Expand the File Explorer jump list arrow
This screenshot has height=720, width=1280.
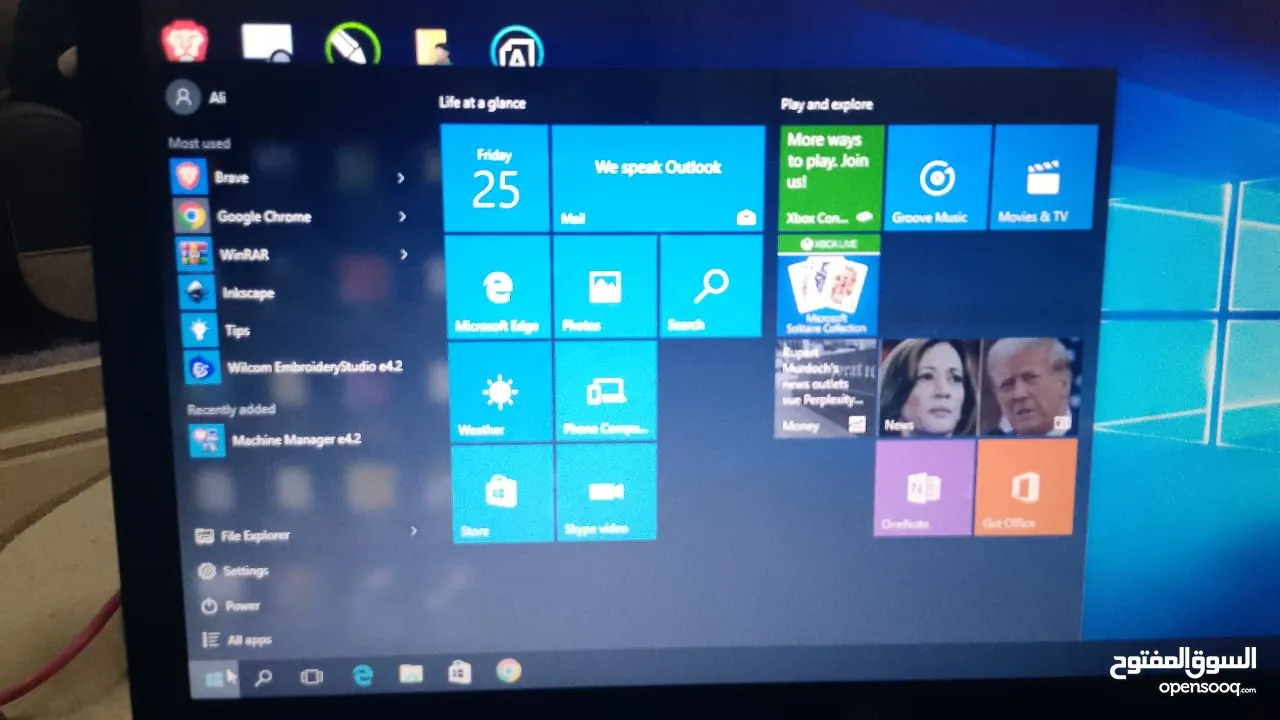[x=413, y=531]
